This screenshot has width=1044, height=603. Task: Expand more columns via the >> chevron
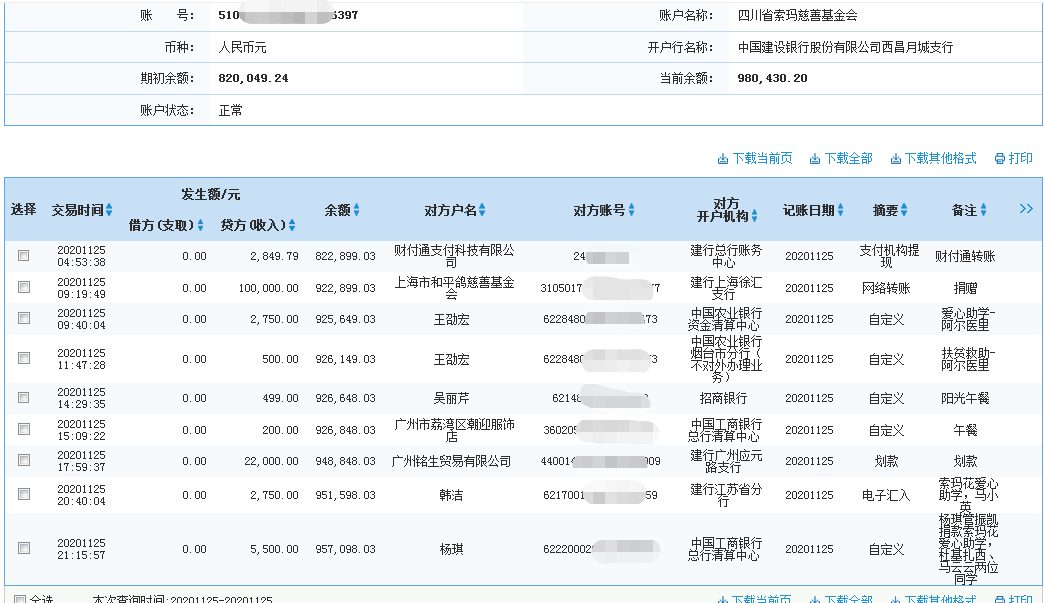pos(1027,207)
